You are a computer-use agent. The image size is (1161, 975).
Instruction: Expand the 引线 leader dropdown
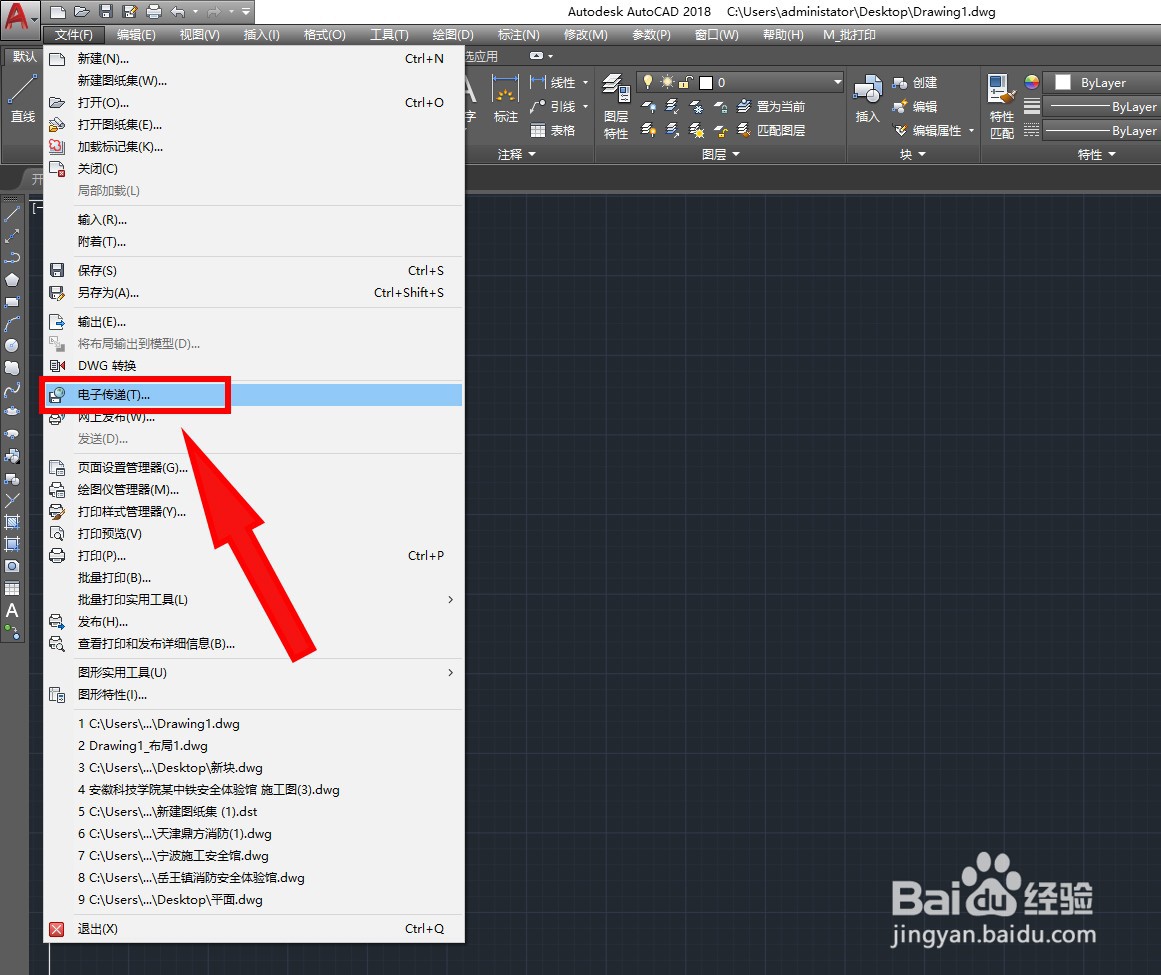[586, 107]
